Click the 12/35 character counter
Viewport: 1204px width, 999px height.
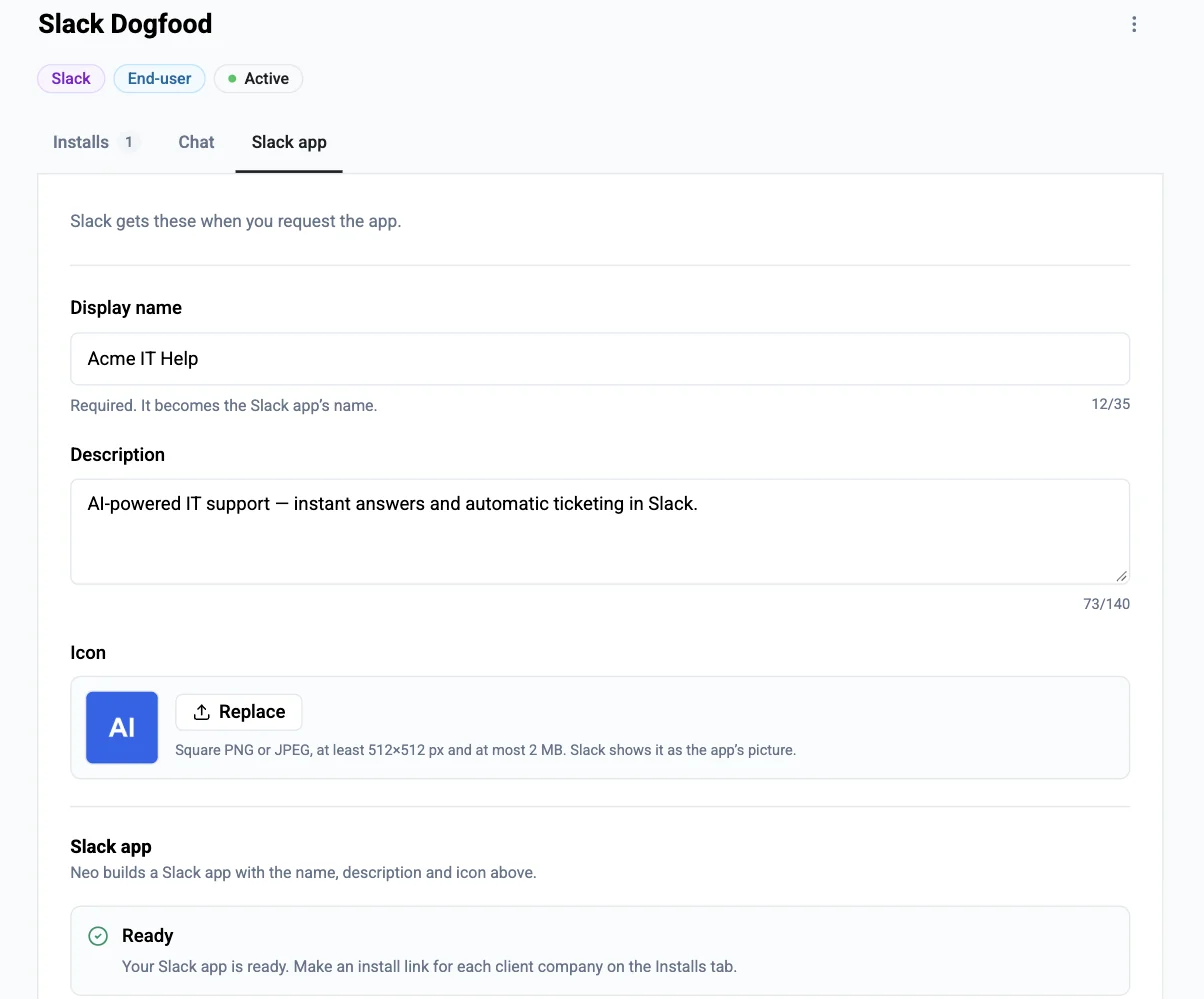tap(1110, 405)
